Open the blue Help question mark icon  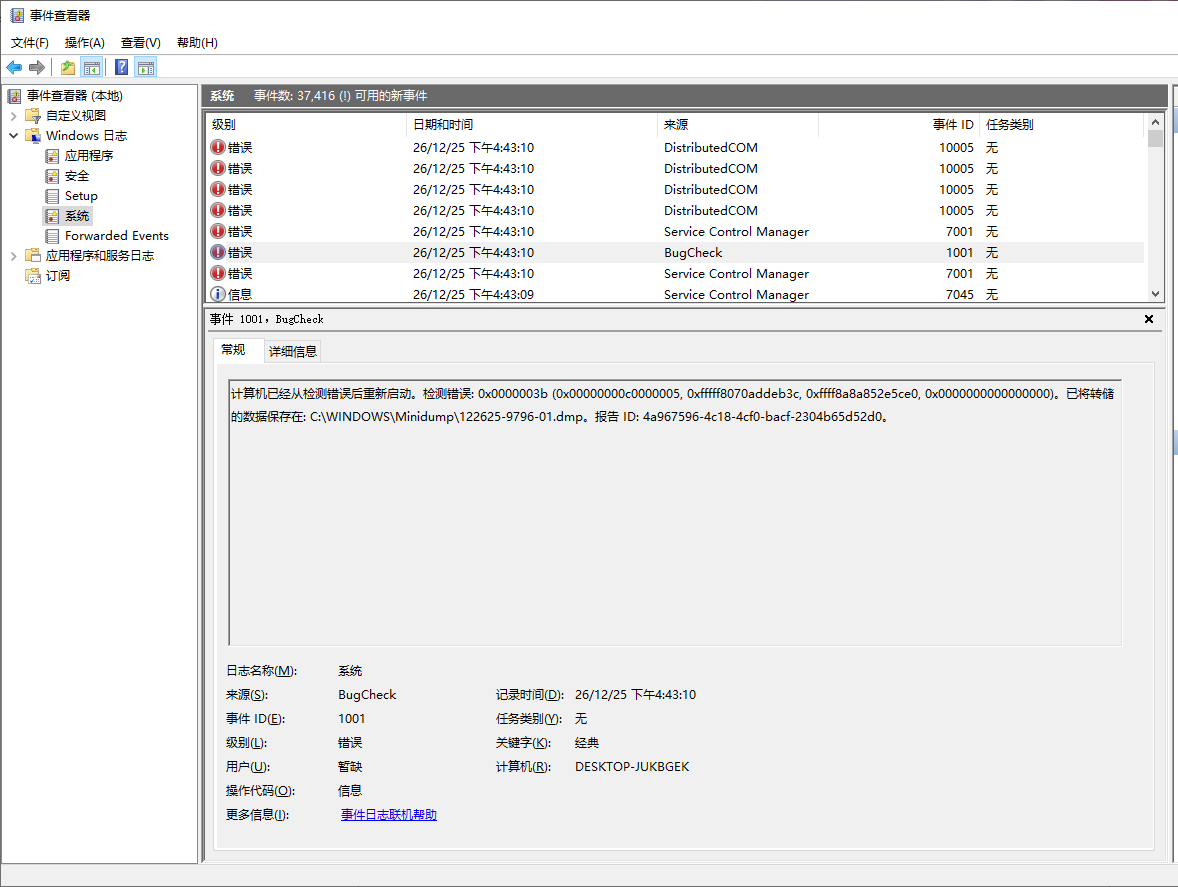tap(122, 68)
